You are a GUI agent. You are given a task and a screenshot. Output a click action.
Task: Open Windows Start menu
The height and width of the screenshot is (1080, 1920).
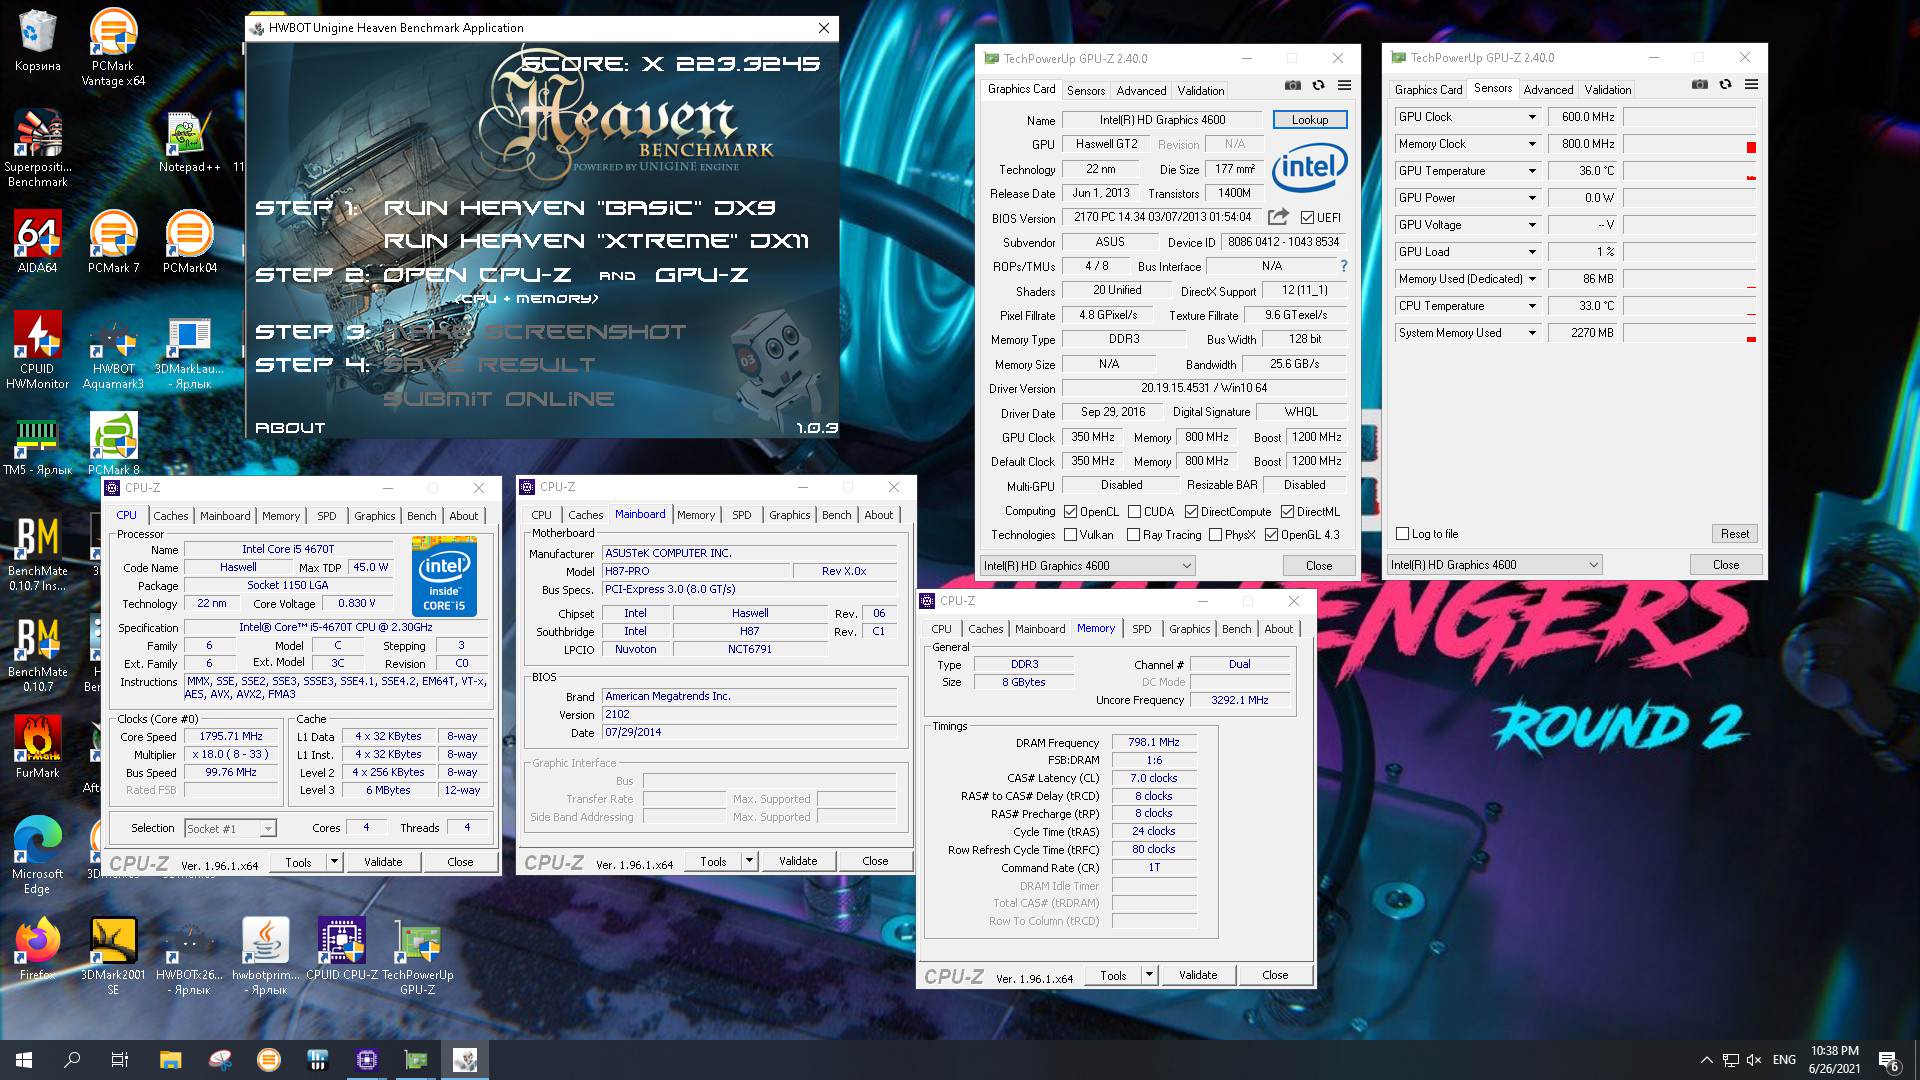point(24,1060)
